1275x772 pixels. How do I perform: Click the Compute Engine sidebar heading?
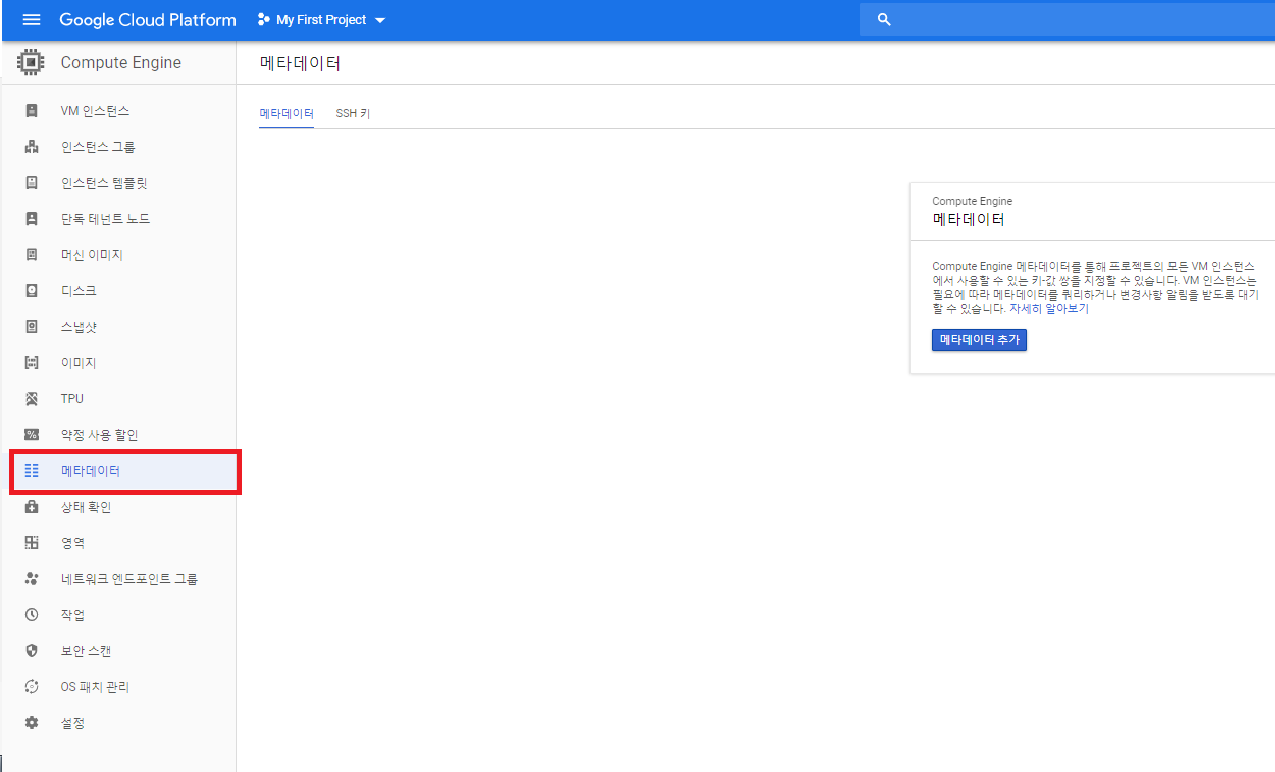(x=121, y=62)
